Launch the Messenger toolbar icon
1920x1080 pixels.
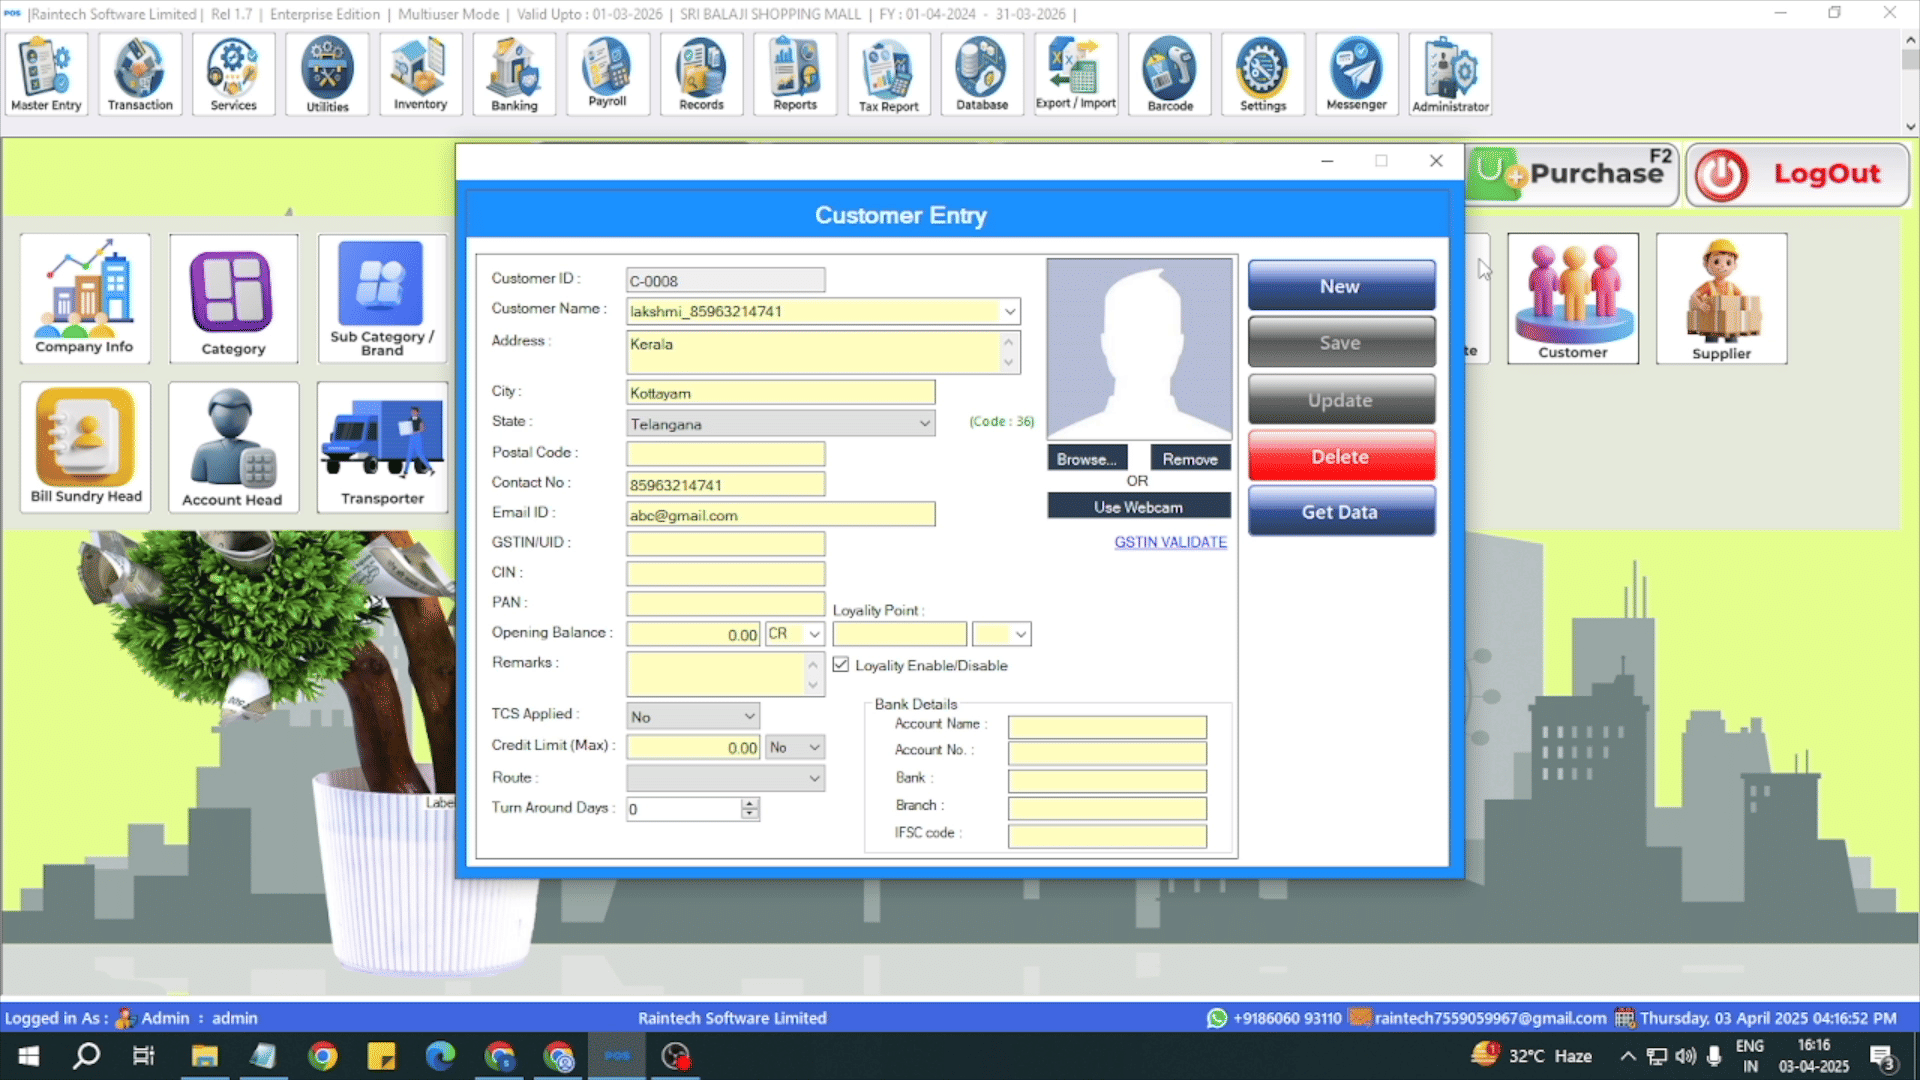tap(1356, 74)
